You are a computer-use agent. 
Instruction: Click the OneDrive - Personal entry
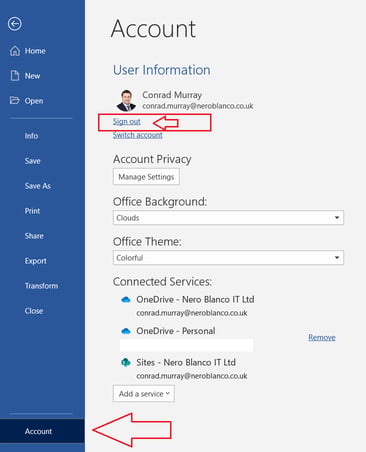(176, 331)
